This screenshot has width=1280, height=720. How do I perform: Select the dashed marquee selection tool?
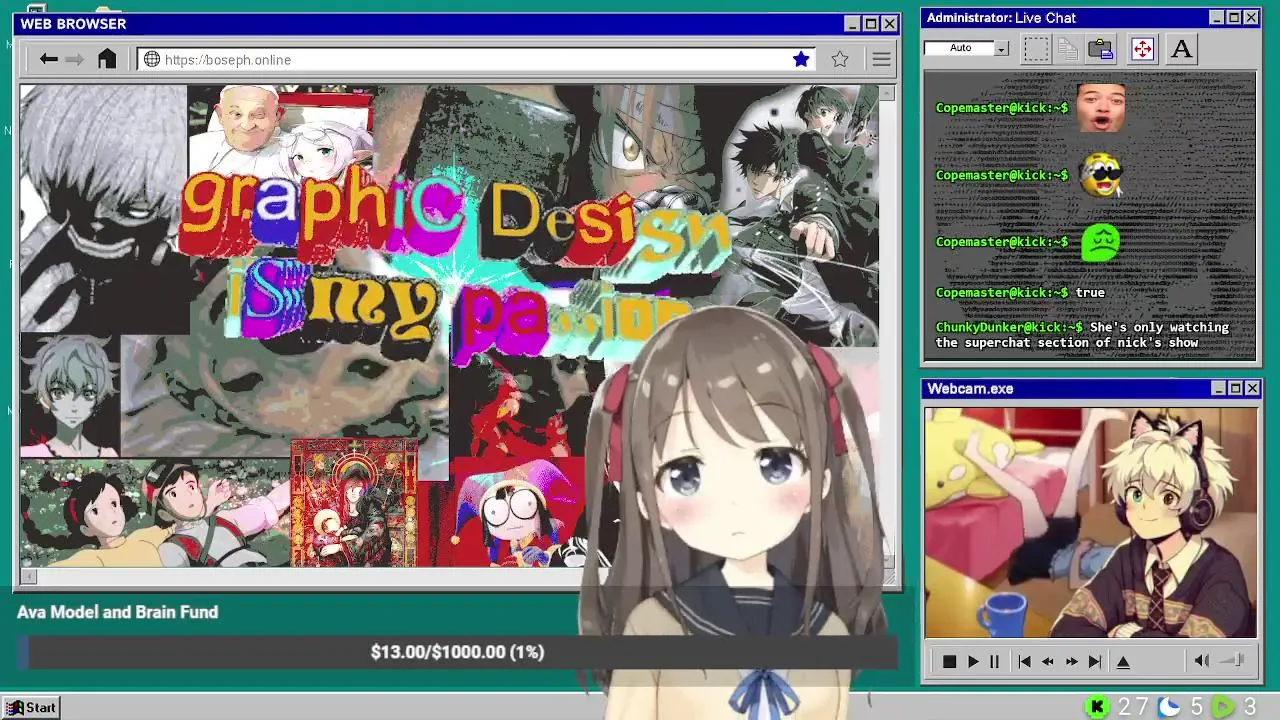coord(1036,48)
